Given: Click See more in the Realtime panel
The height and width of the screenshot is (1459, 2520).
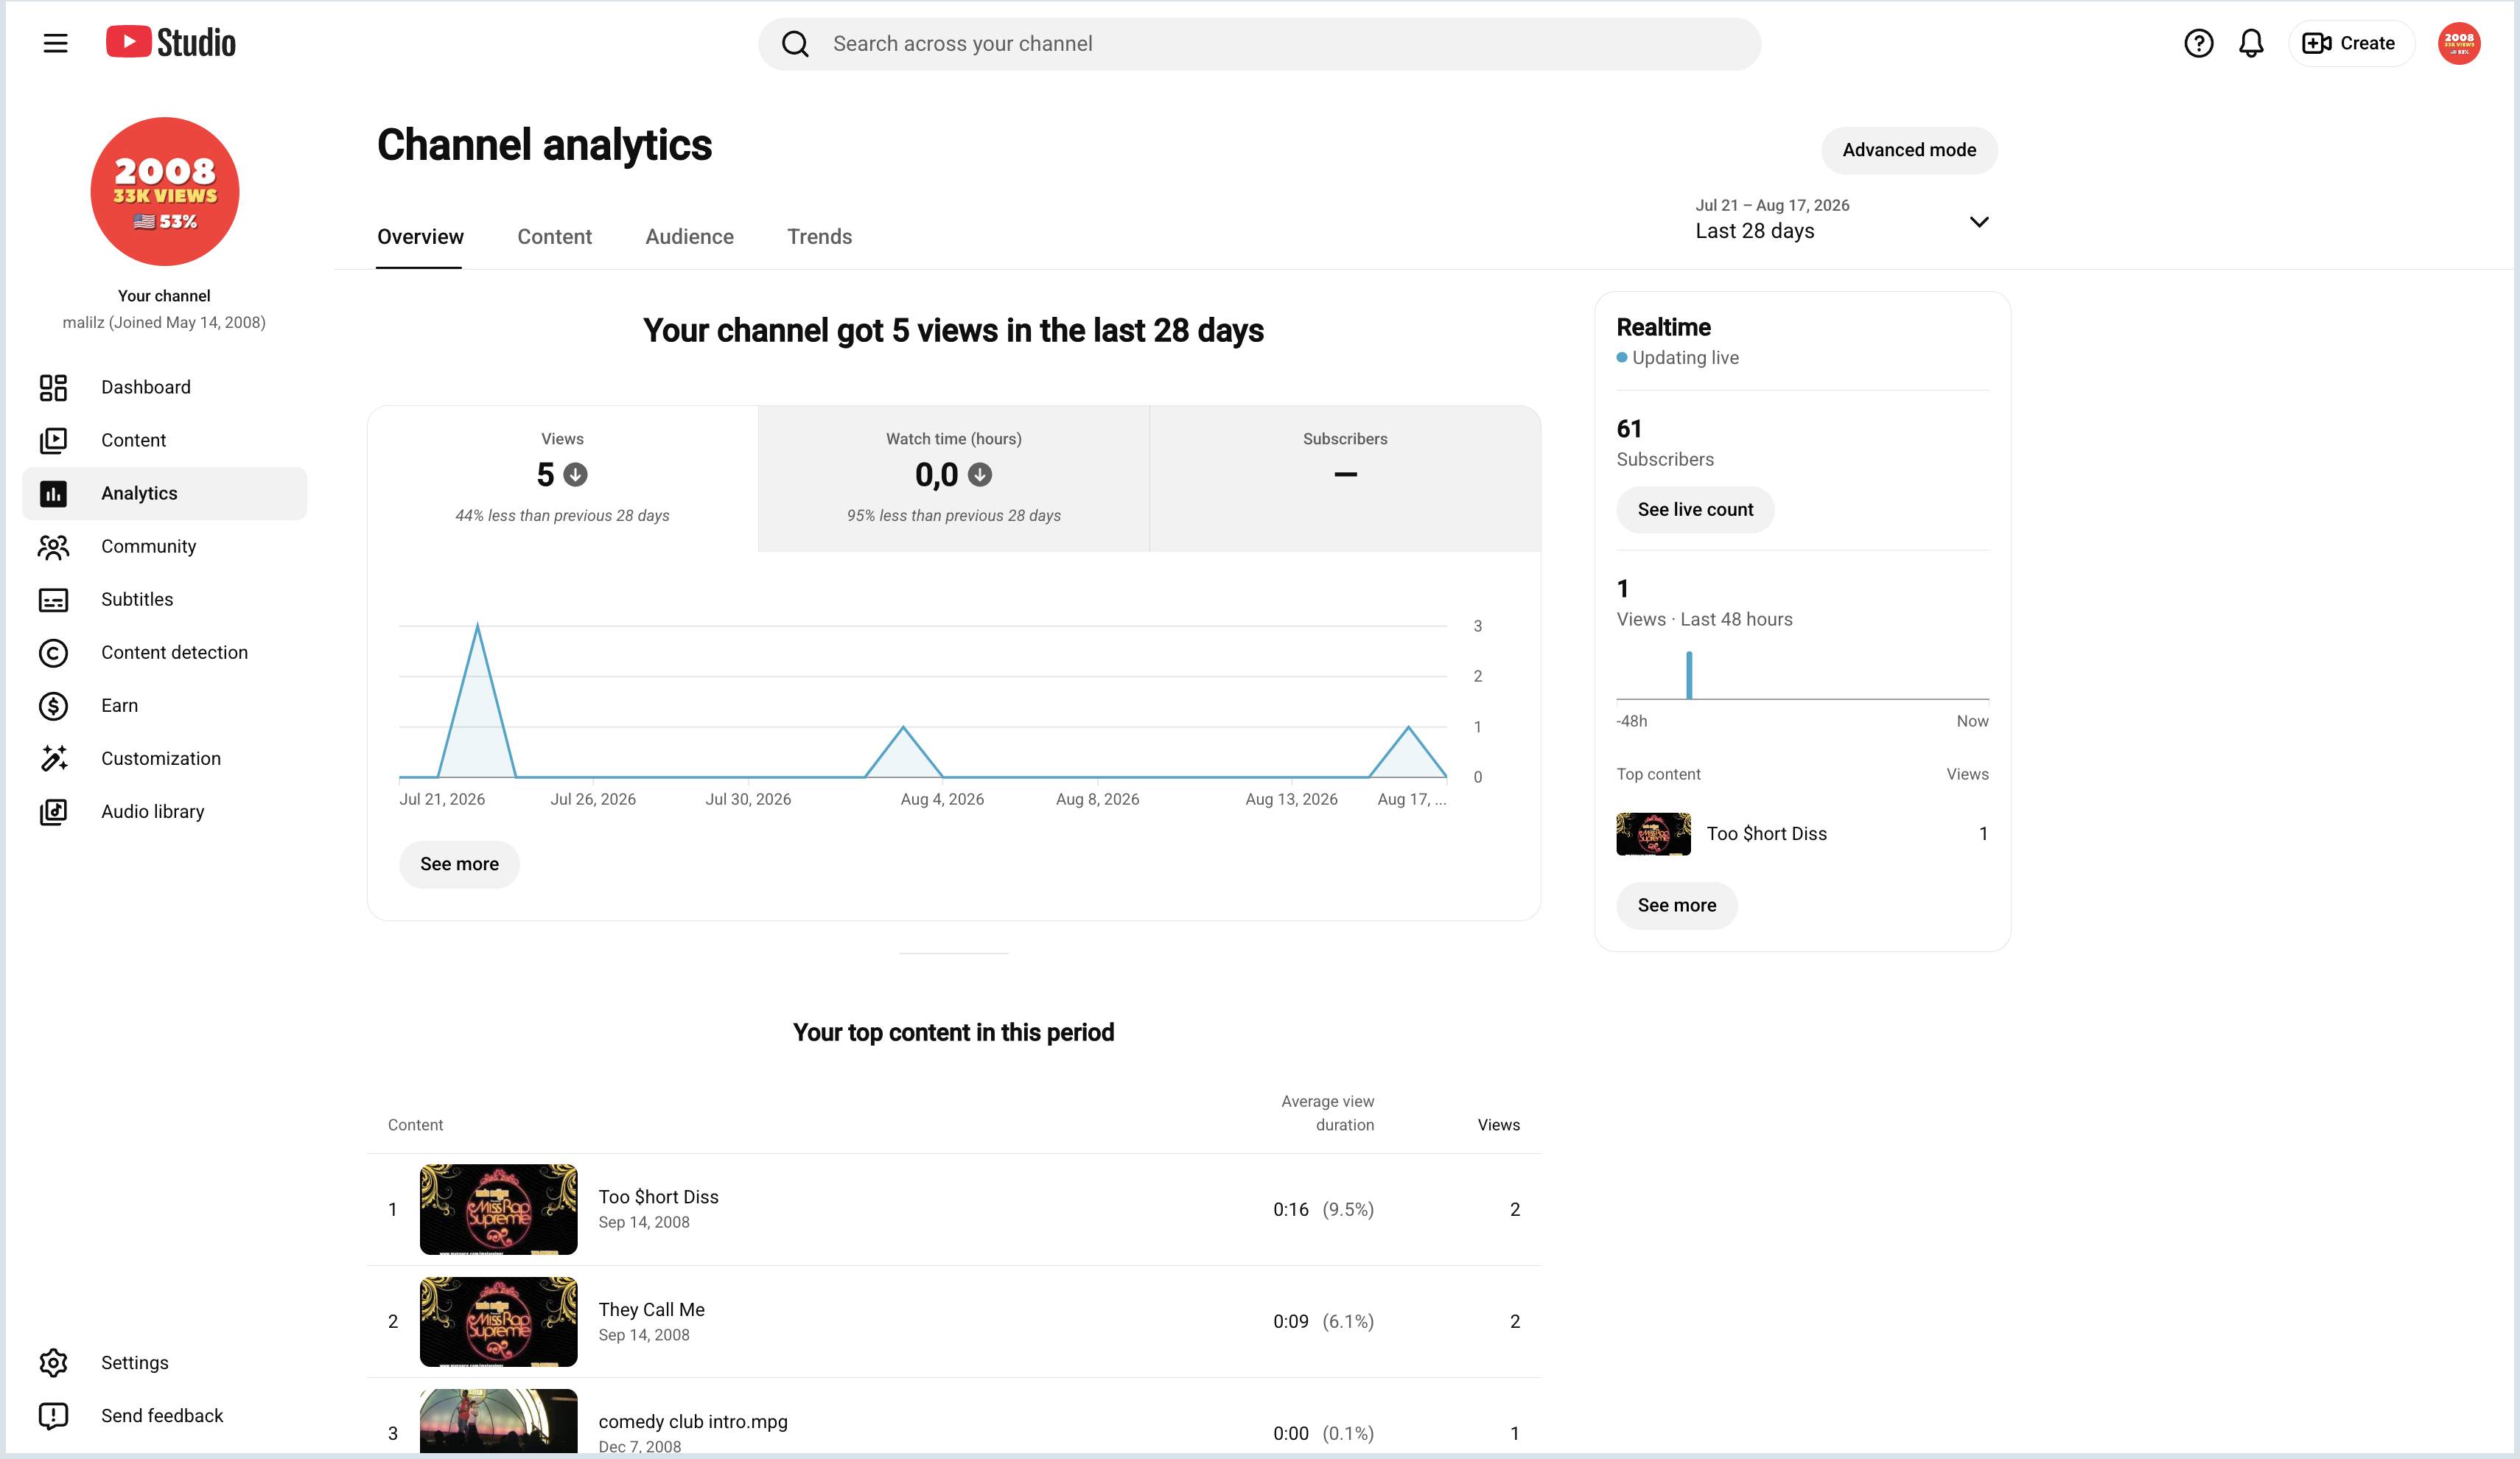Looking at the screenshot, I should [1677, 906].
